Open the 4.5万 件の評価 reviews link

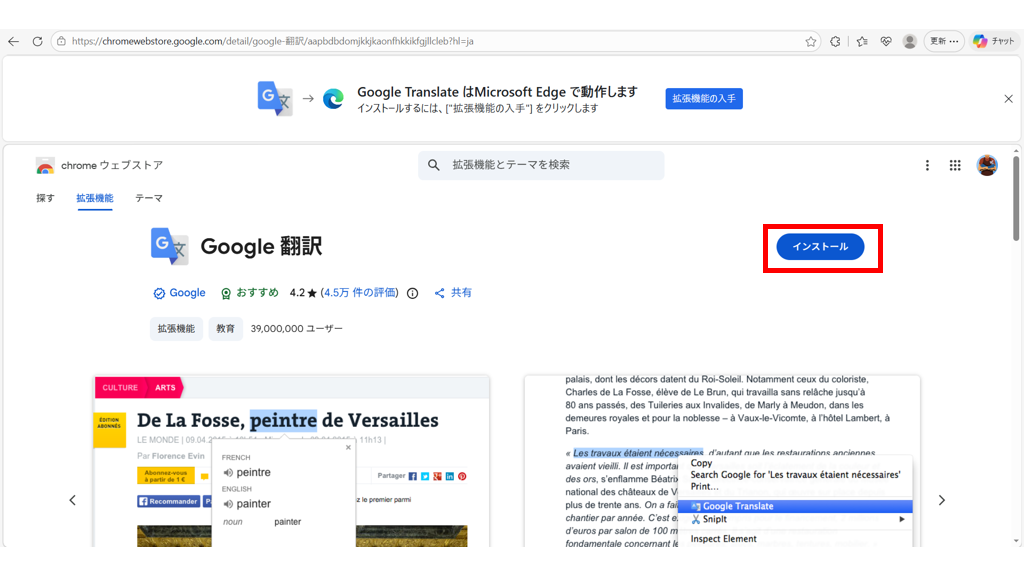point(360,293)
